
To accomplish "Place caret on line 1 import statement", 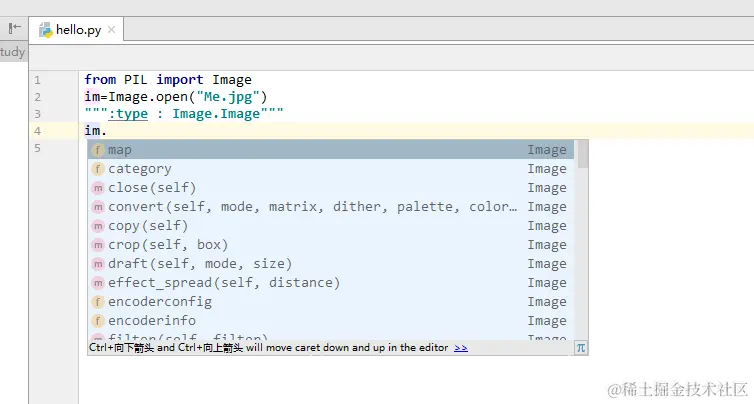I will tap(168, 79).
